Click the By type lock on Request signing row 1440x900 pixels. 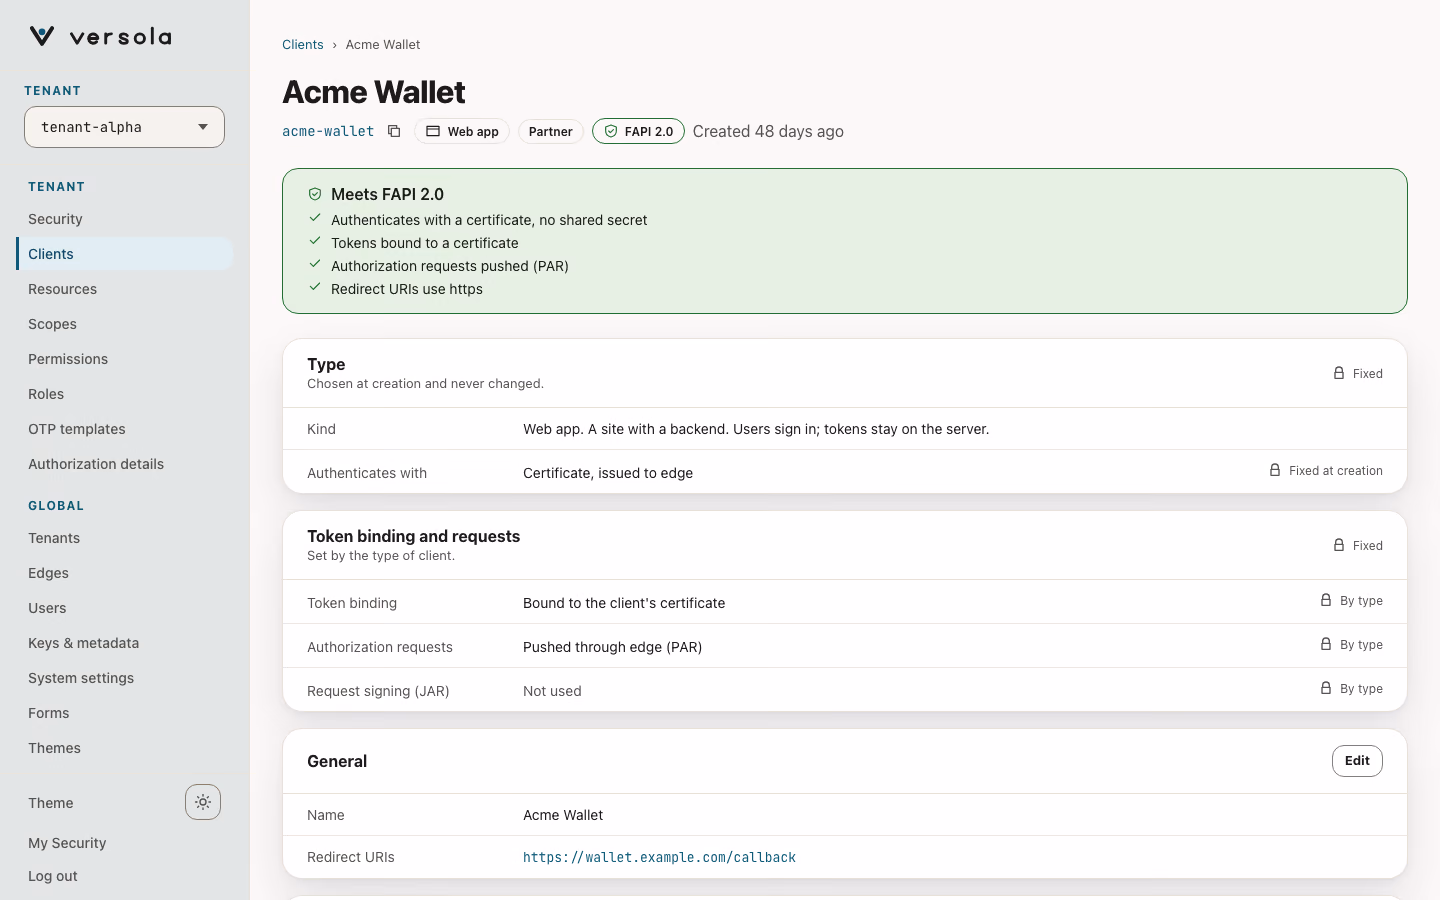(x=1326, y=688)
